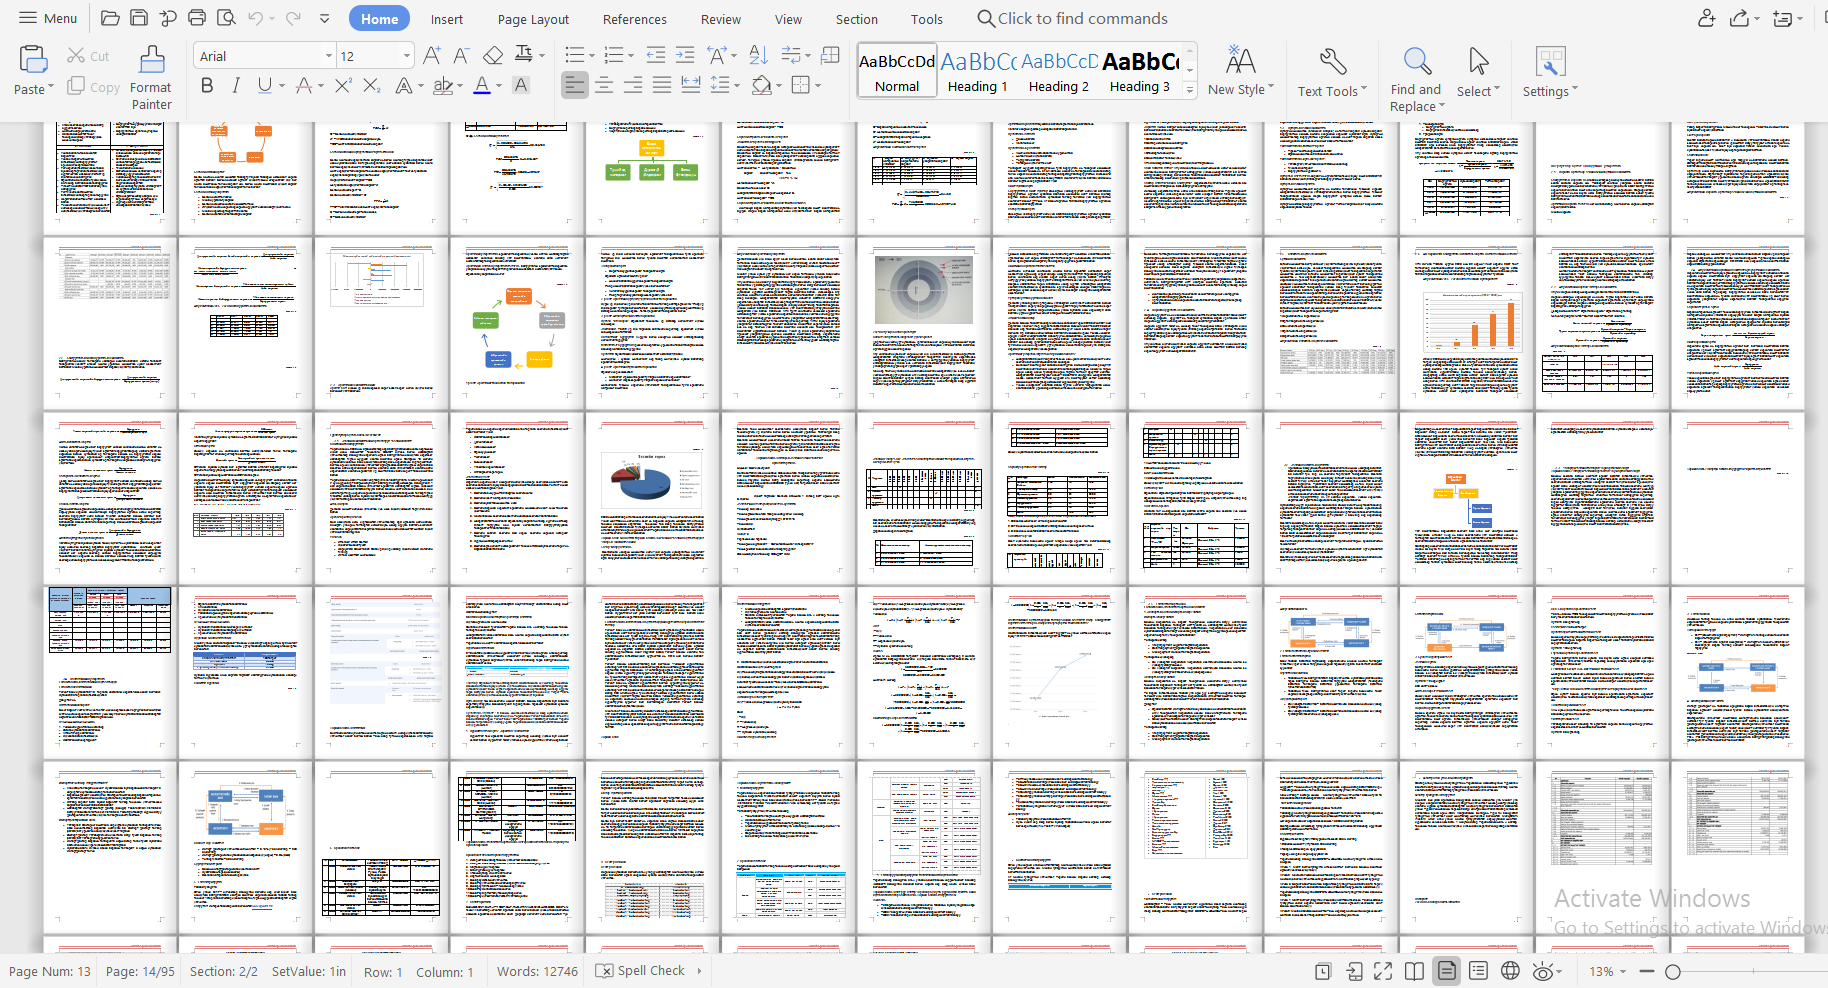Expand the Find and Replace dropdown
Viewport: 1828px width, 988px height.
coord(1441,106)
